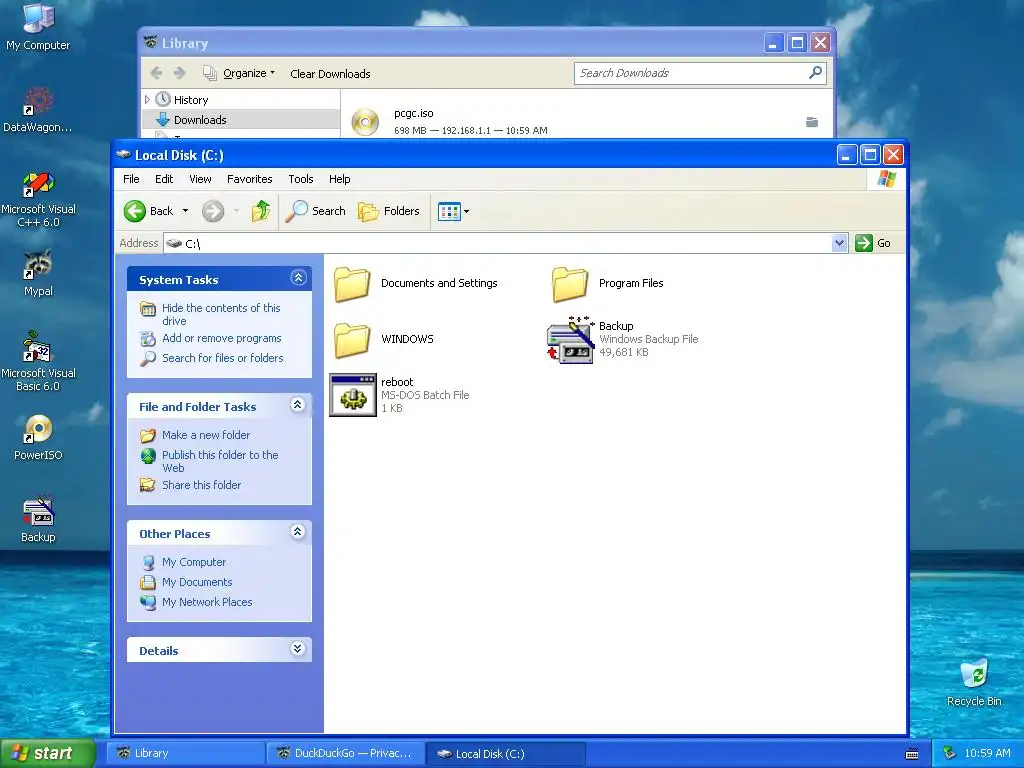Open the File menu
Viewport: 1024px width, 768px height.
point(131,179)
